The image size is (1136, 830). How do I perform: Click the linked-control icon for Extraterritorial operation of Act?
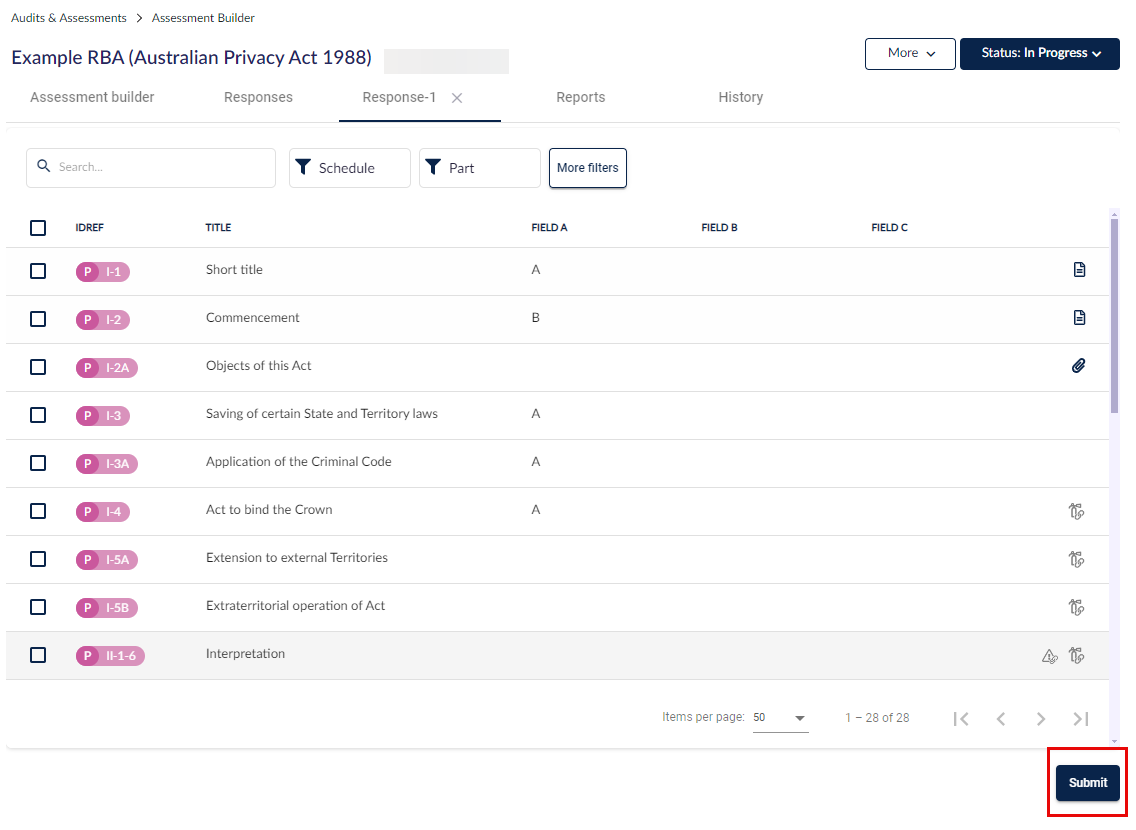[1077, 607]
